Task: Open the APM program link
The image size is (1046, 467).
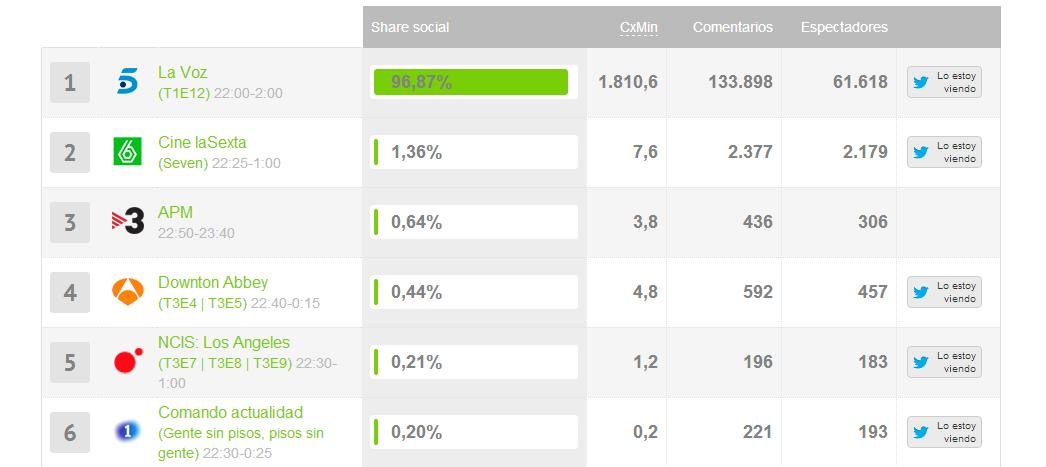Action: (x=175, y=213)
